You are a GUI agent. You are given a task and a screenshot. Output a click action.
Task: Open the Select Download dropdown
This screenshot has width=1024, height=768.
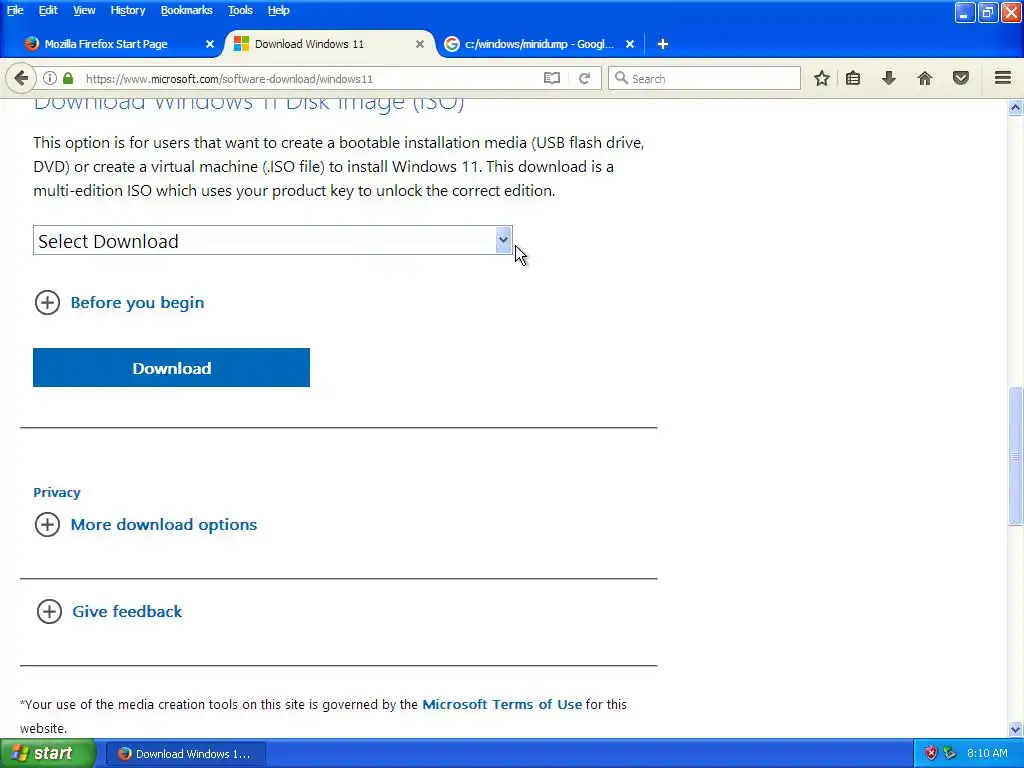(x=273, y=240)
